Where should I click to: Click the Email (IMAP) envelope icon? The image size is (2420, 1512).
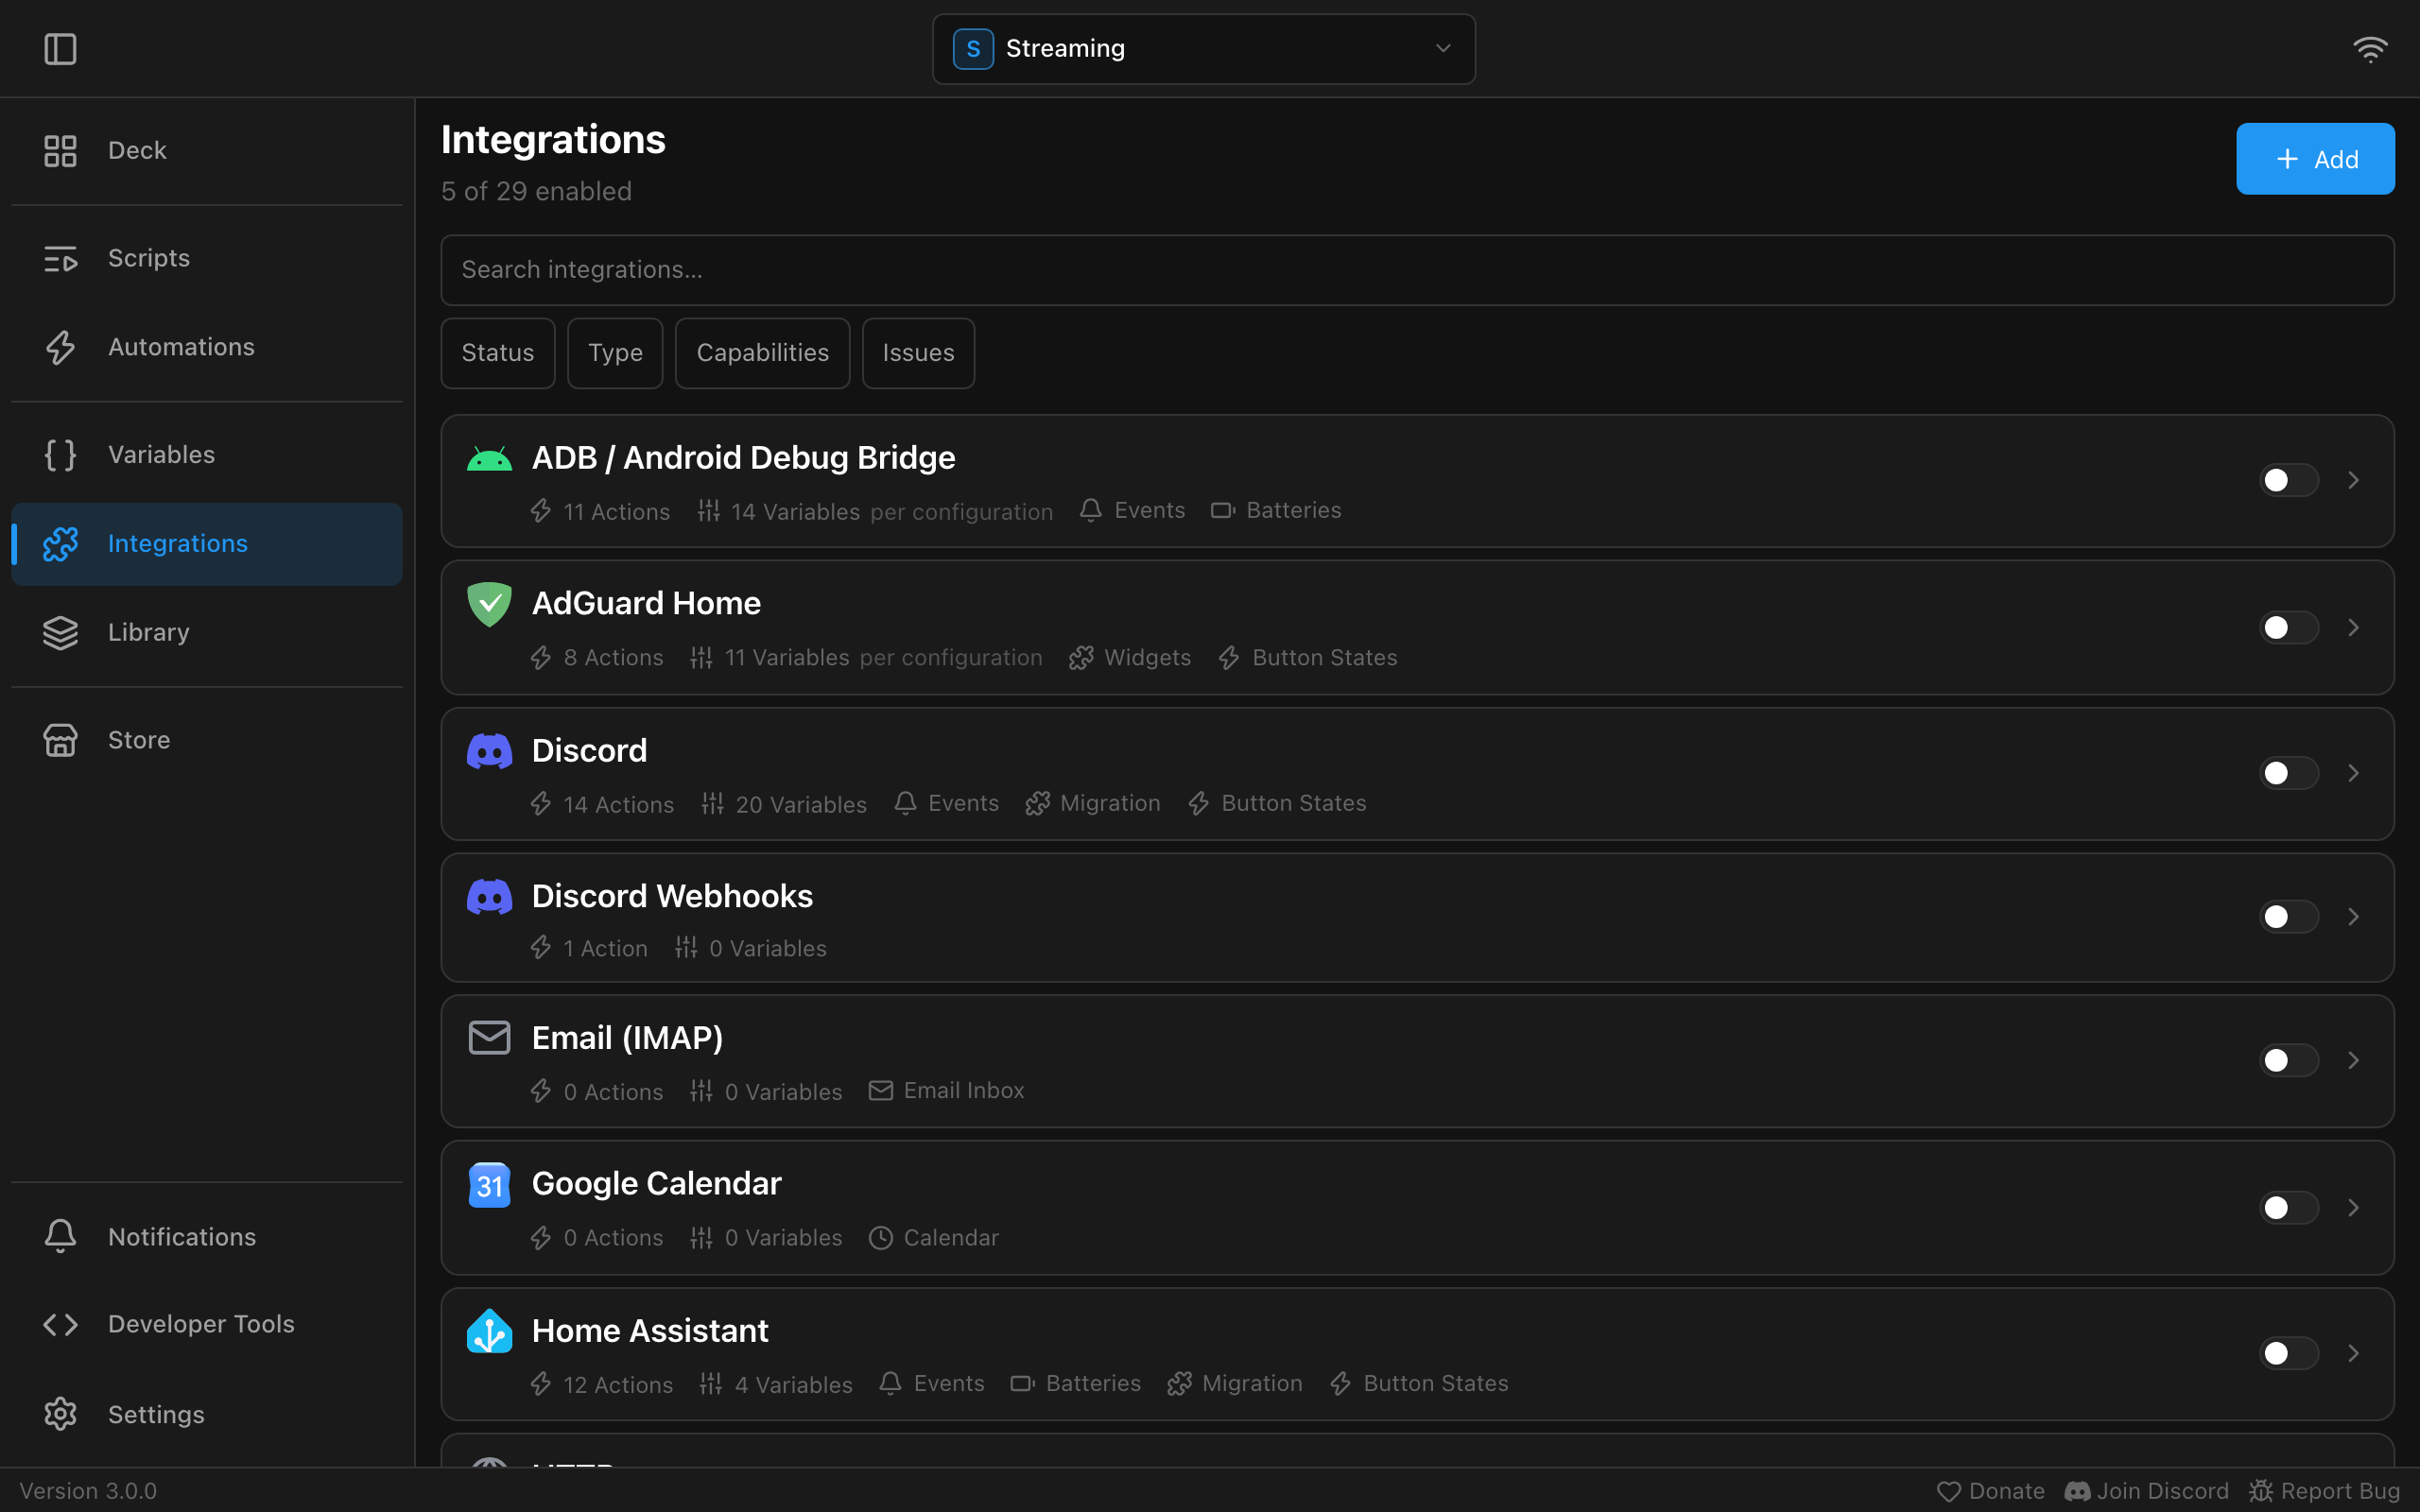pos(489,1038)
